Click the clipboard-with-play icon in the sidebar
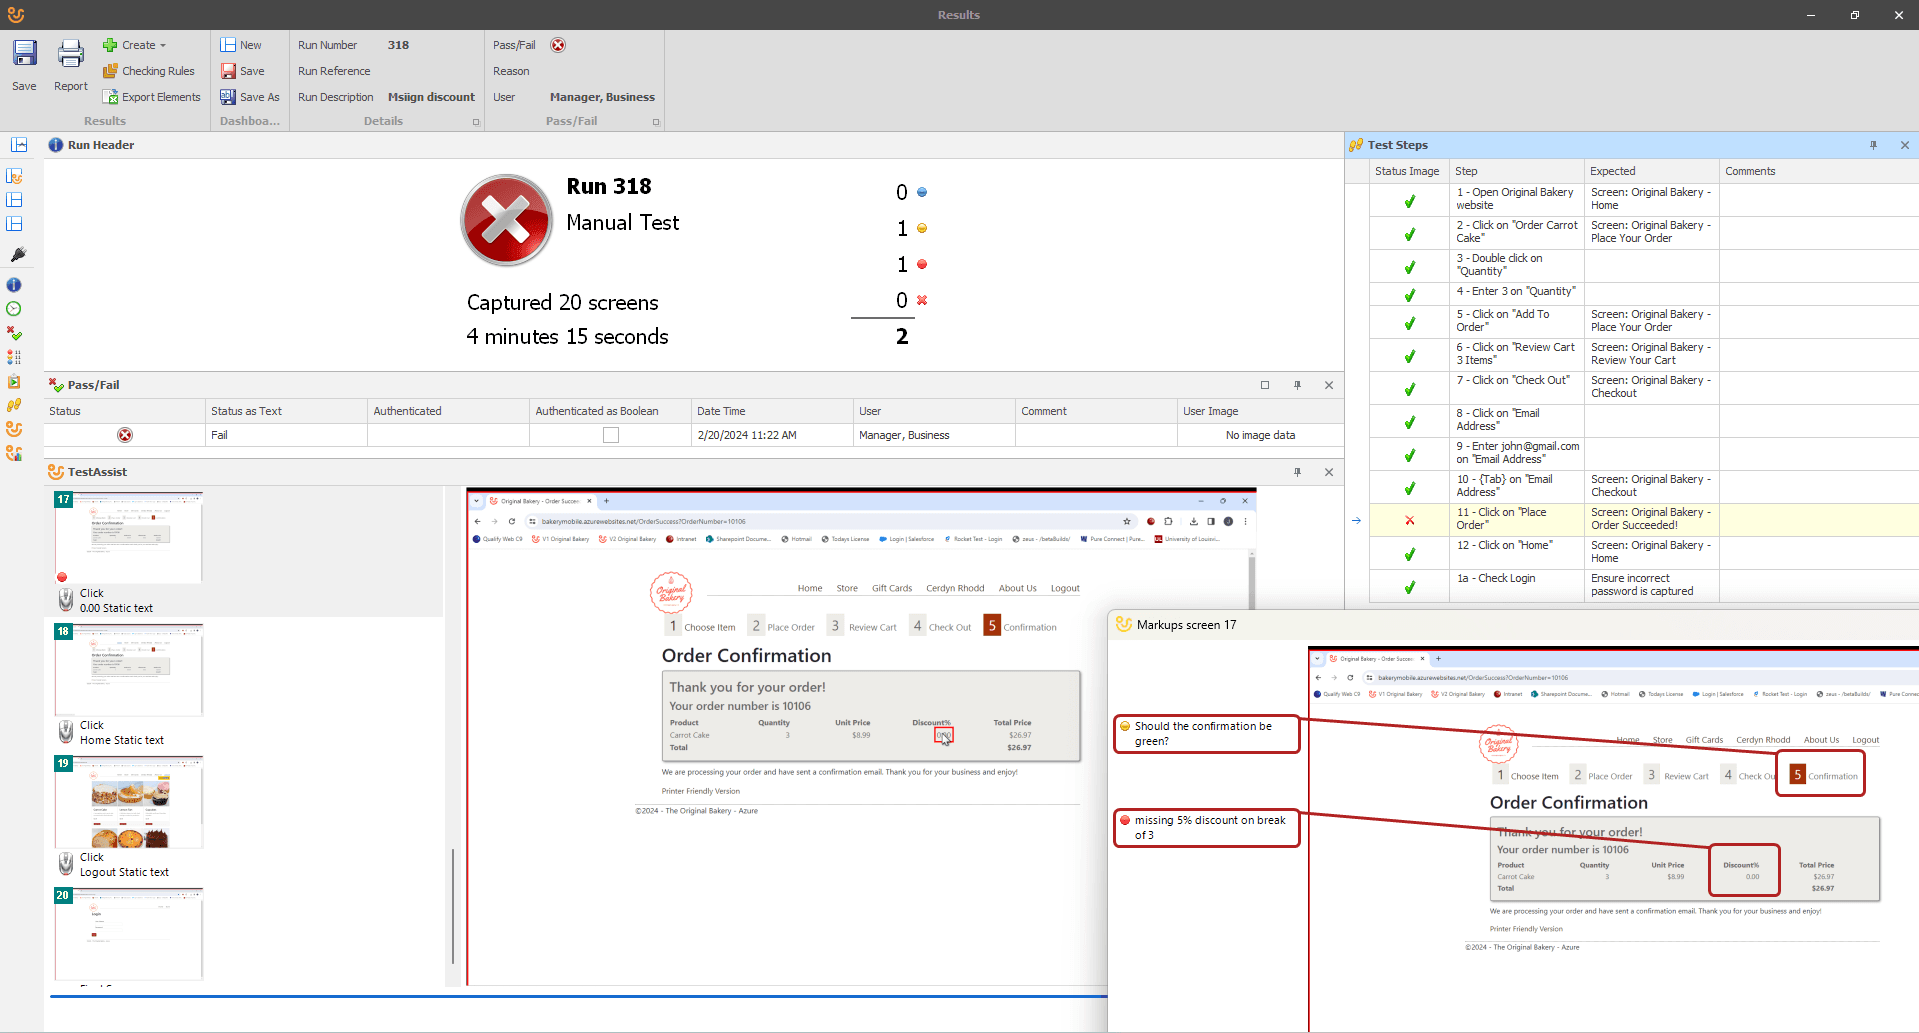This screenshot has height=1033, width=1919. (14, 381)
